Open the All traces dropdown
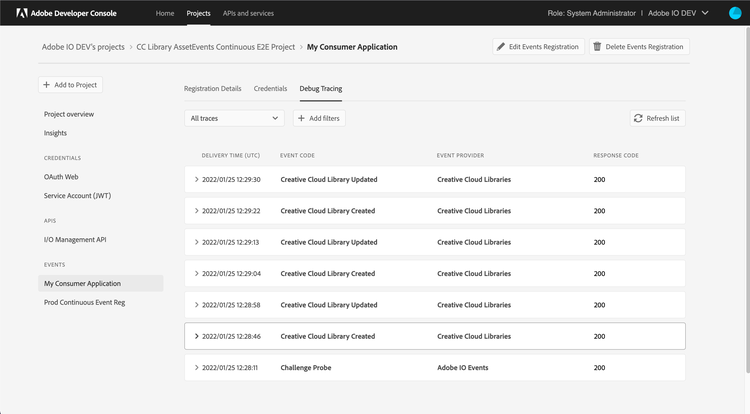 (x=236, y=118)
